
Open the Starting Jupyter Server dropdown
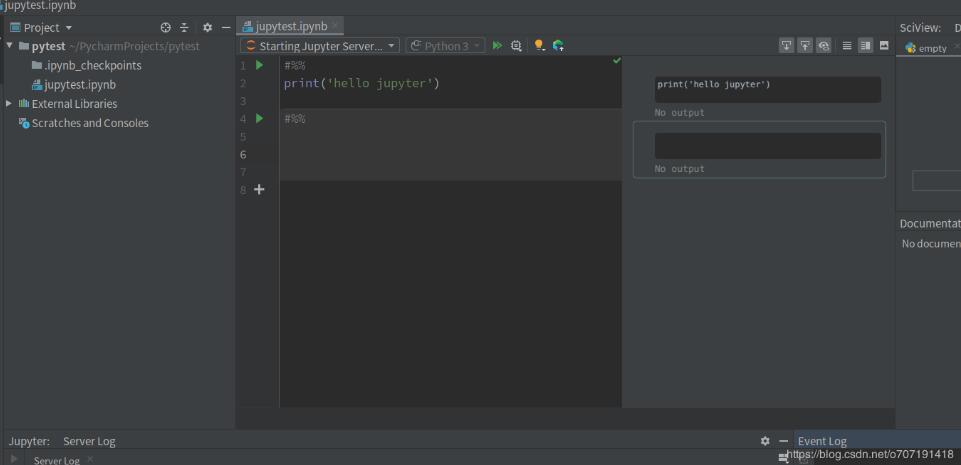click(x=320, y=46)
